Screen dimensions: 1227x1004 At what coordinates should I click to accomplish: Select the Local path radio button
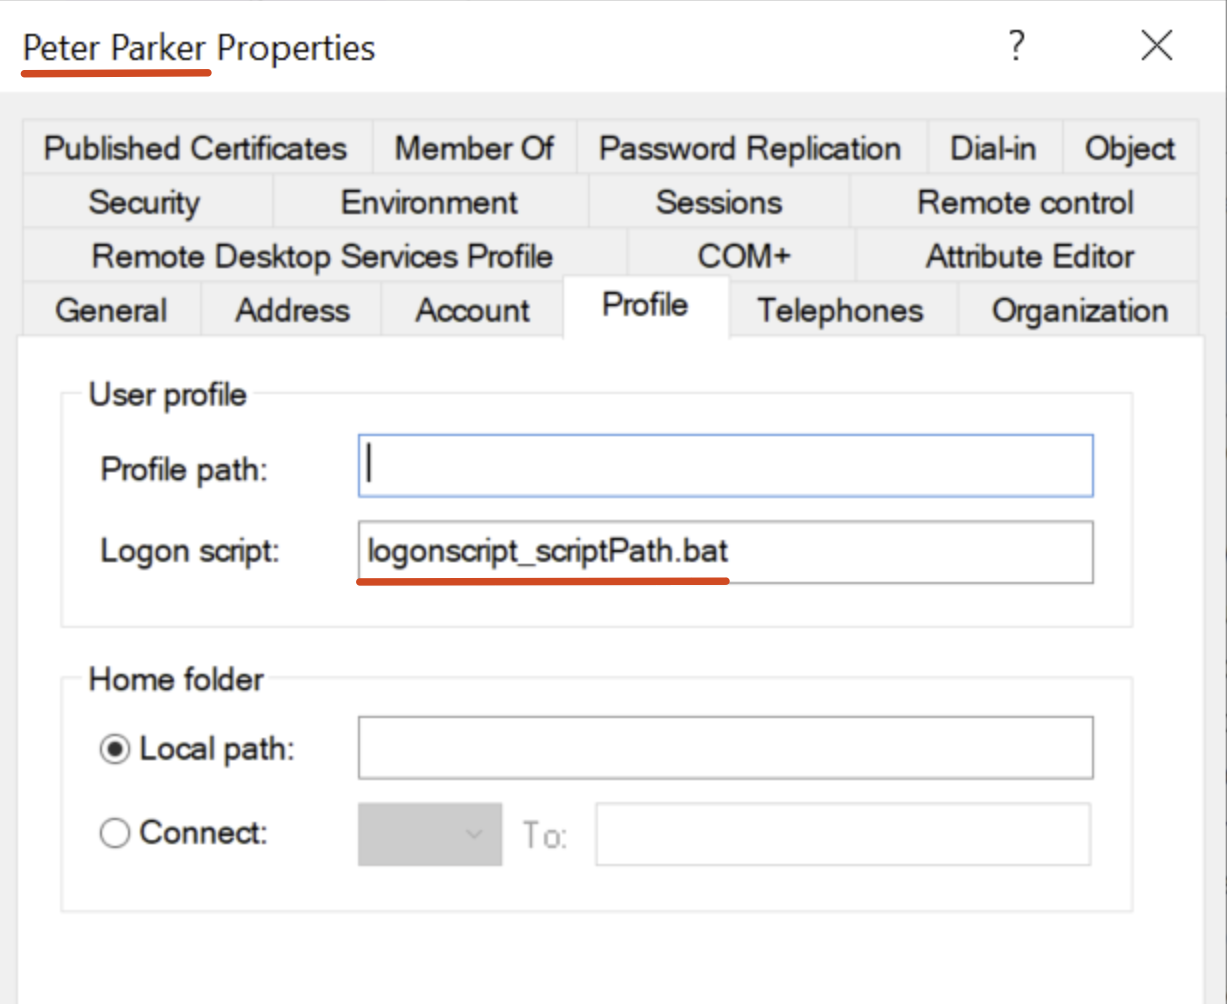click(115, 749)
